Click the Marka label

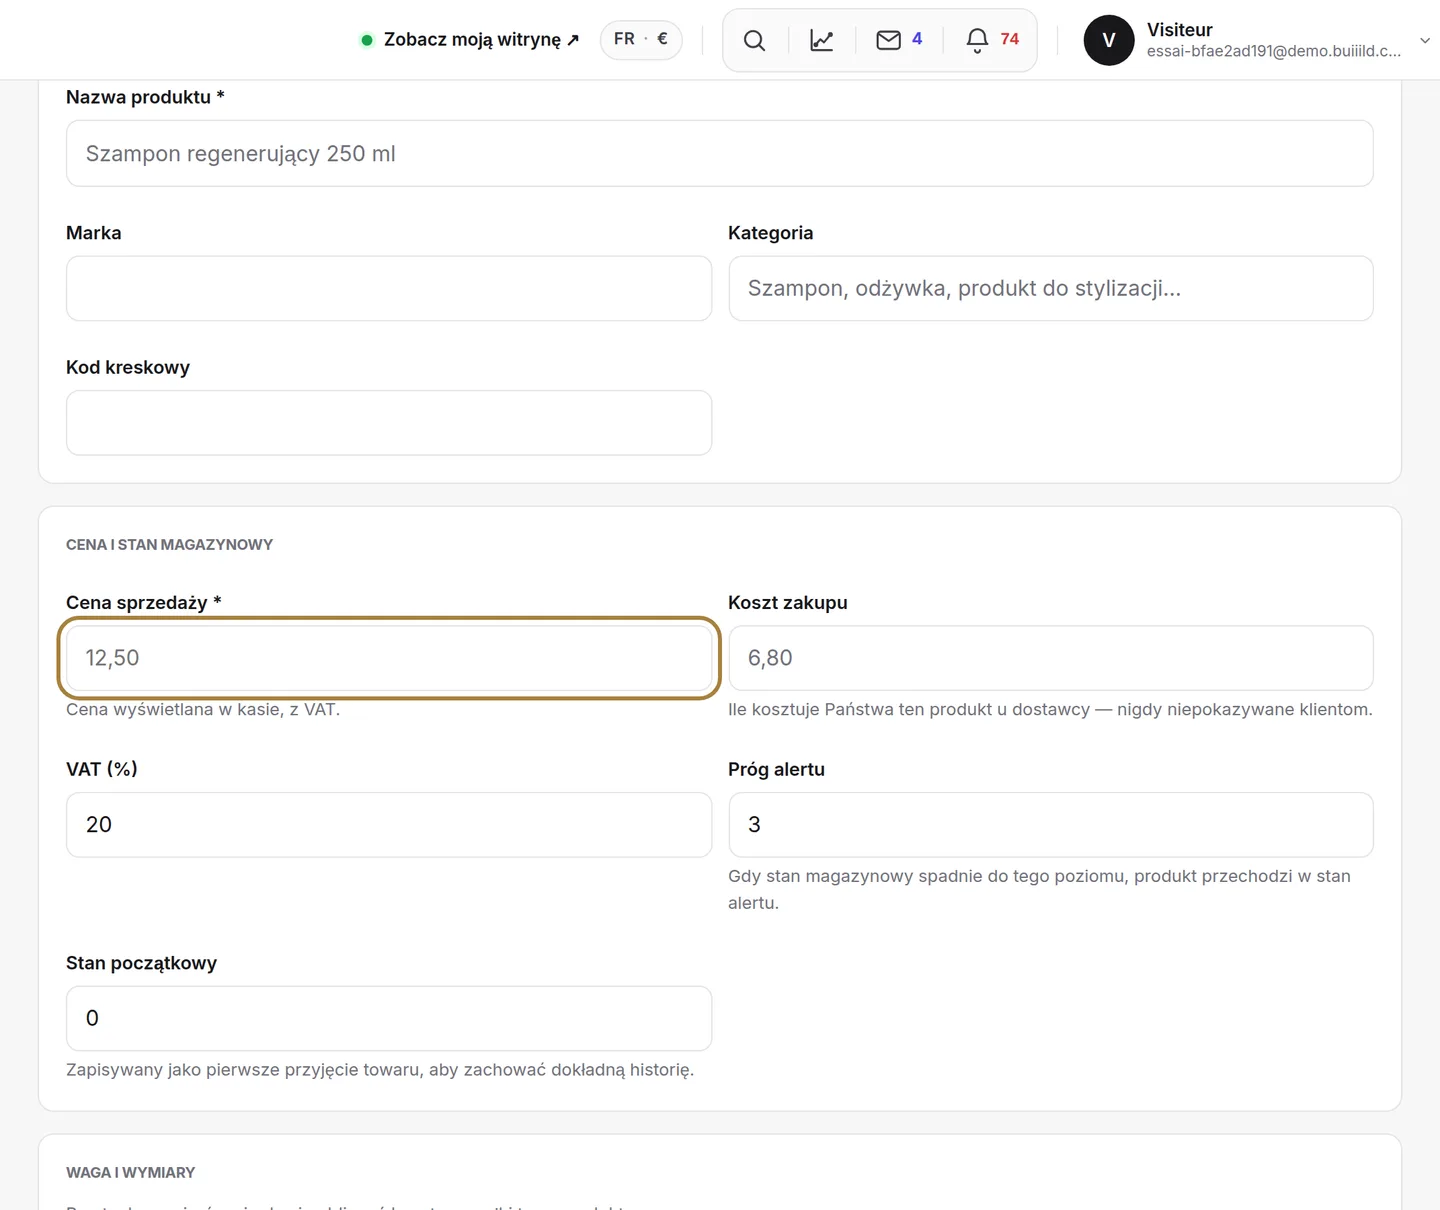click(x=94, y=233)
